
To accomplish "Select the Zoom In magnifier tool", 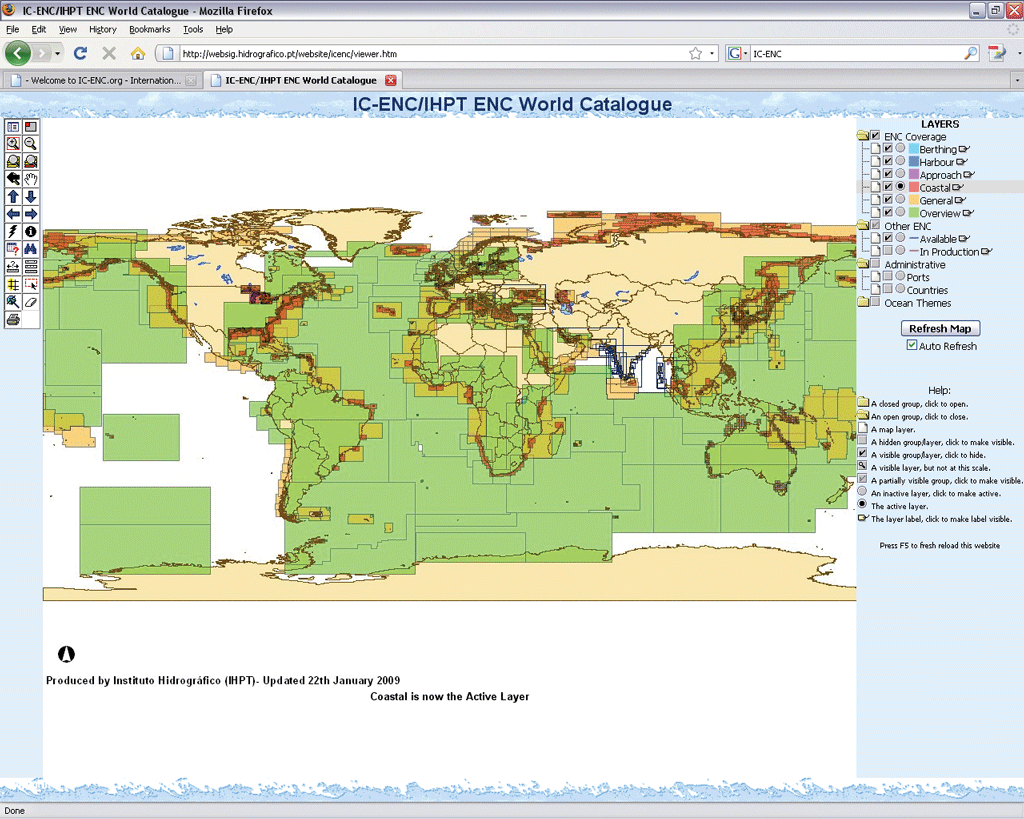I will coord(13,144).
